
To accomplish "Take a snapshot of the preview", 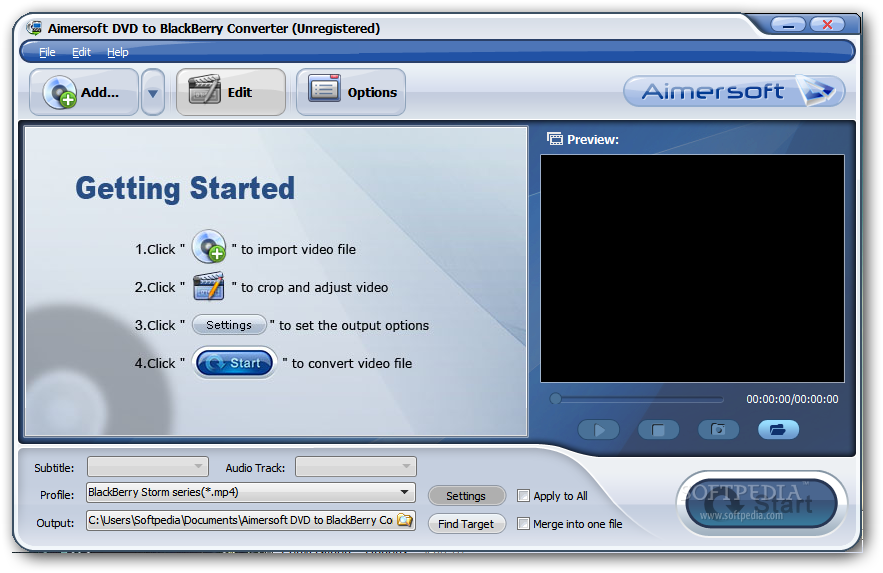I will (718, 429).
